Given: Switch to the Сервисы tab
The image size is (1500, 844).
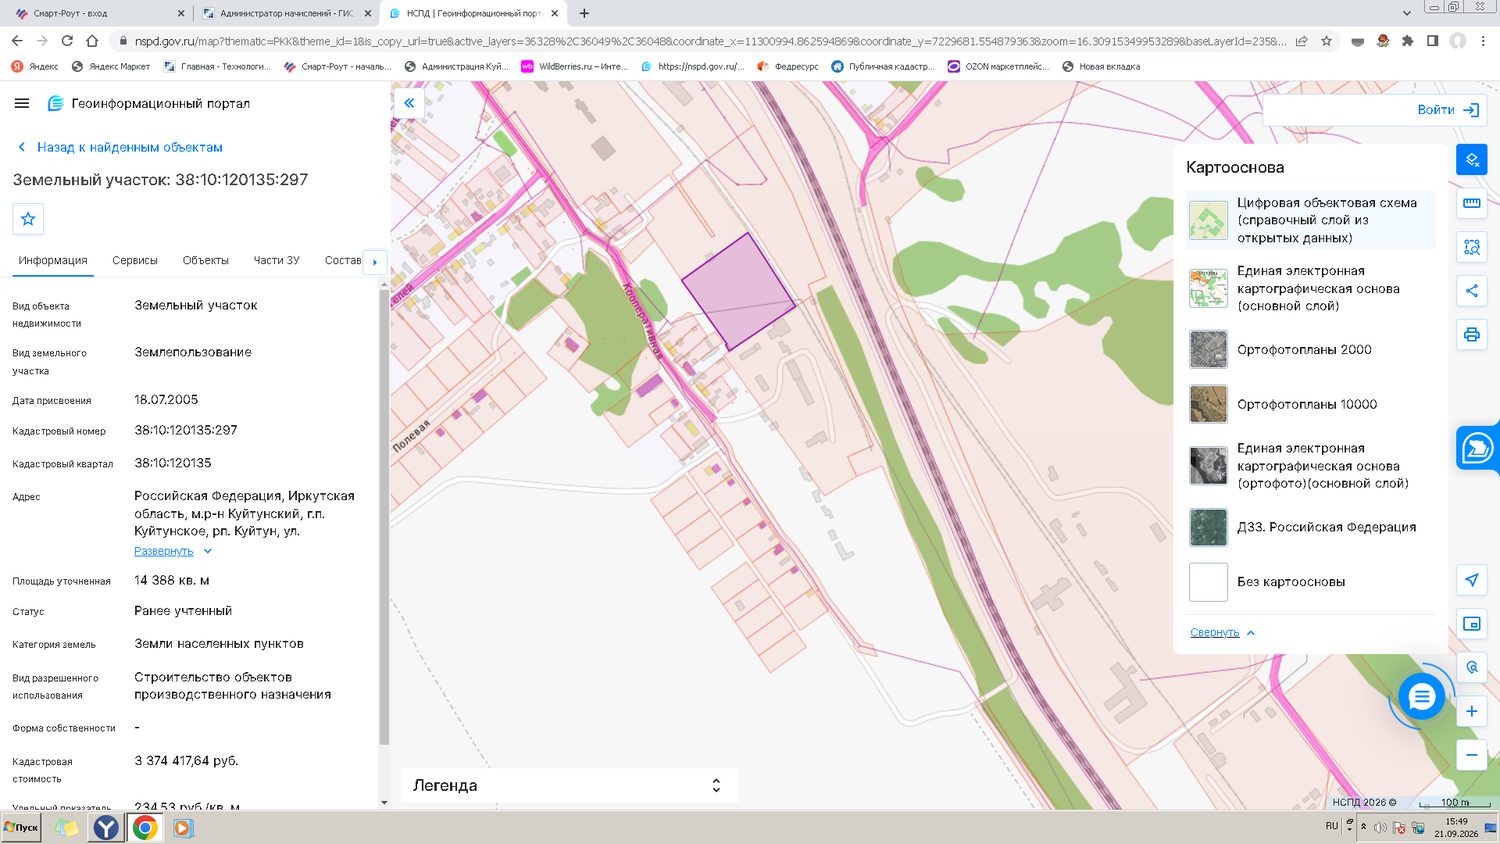Looking at the screenshot, I should (135, 260).
